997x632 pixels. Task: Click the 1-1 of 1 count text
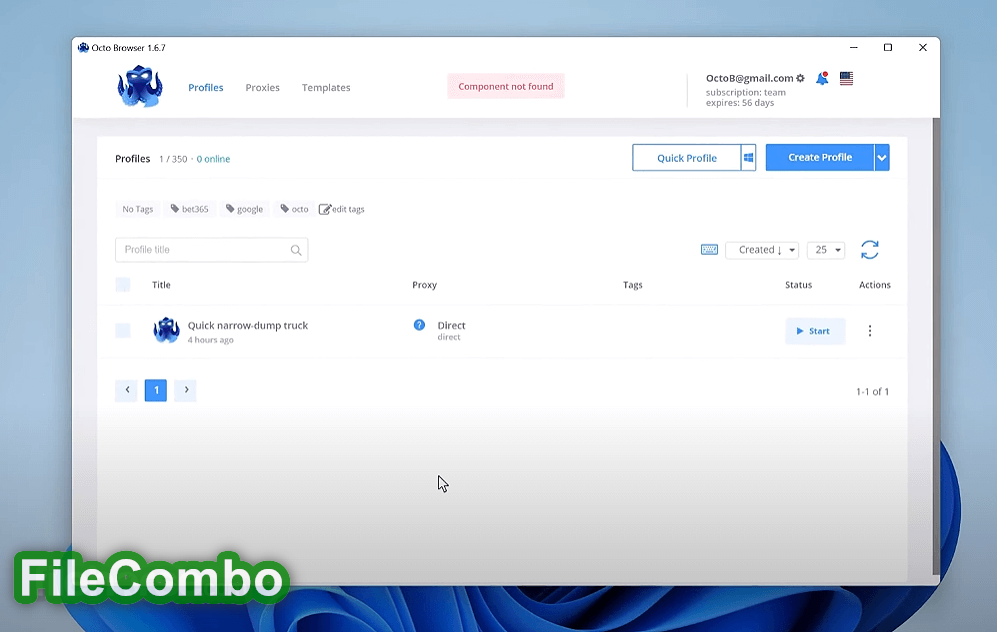coord(872,392)
